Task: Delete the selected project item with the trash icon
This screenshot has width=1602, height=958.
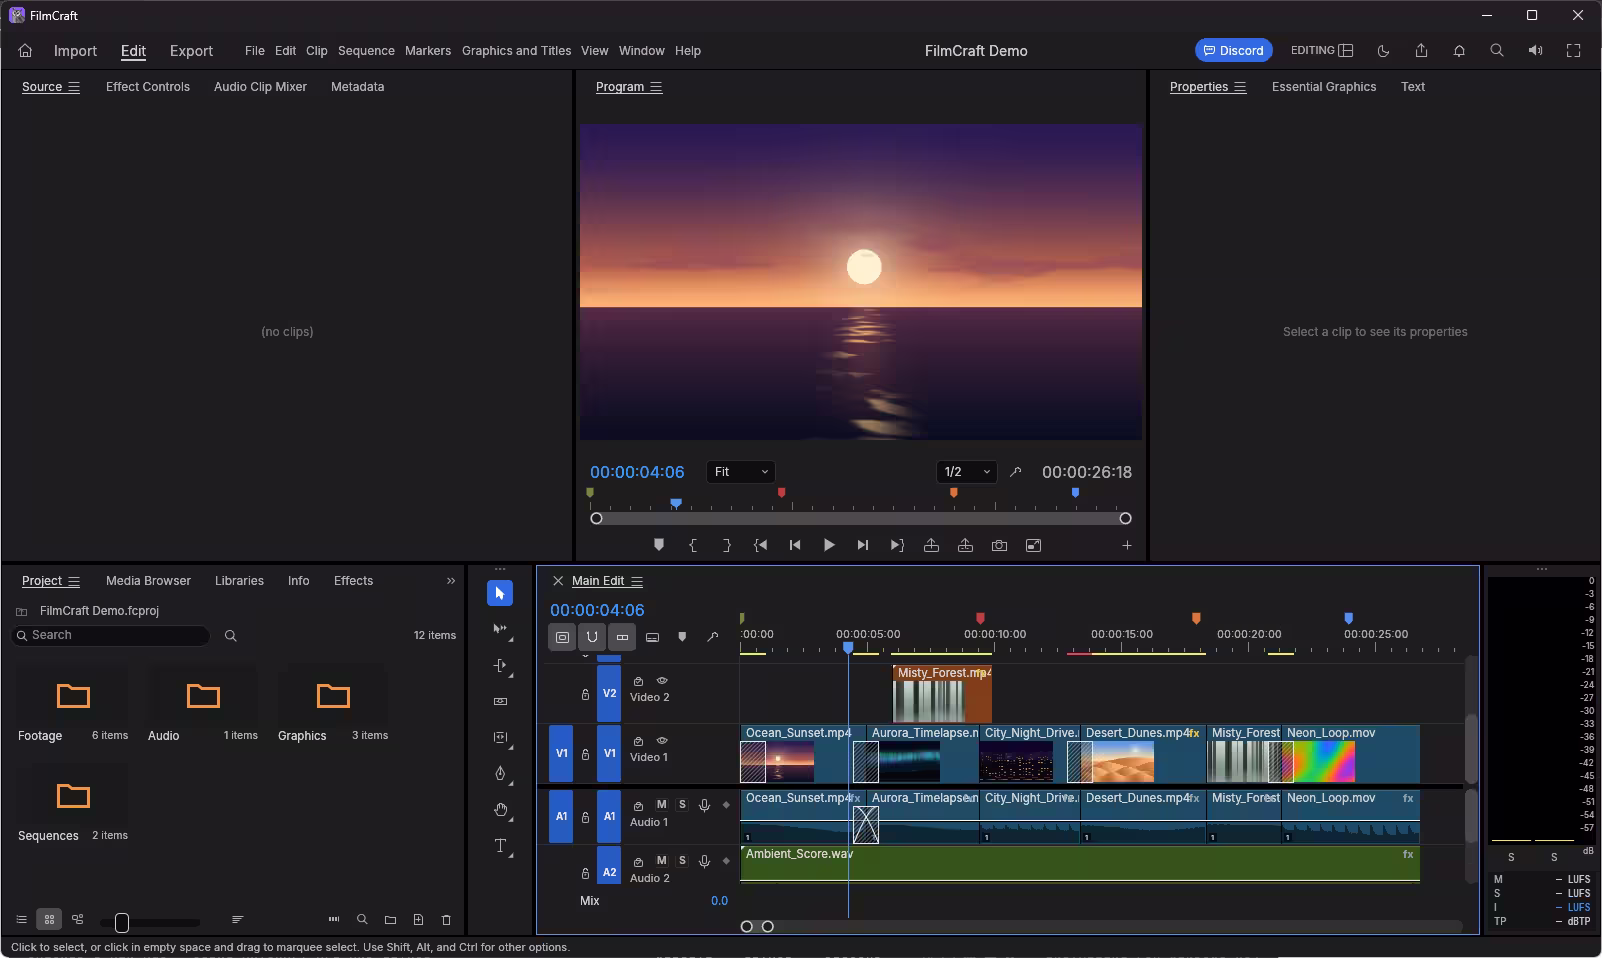Action: click(446, 920)
